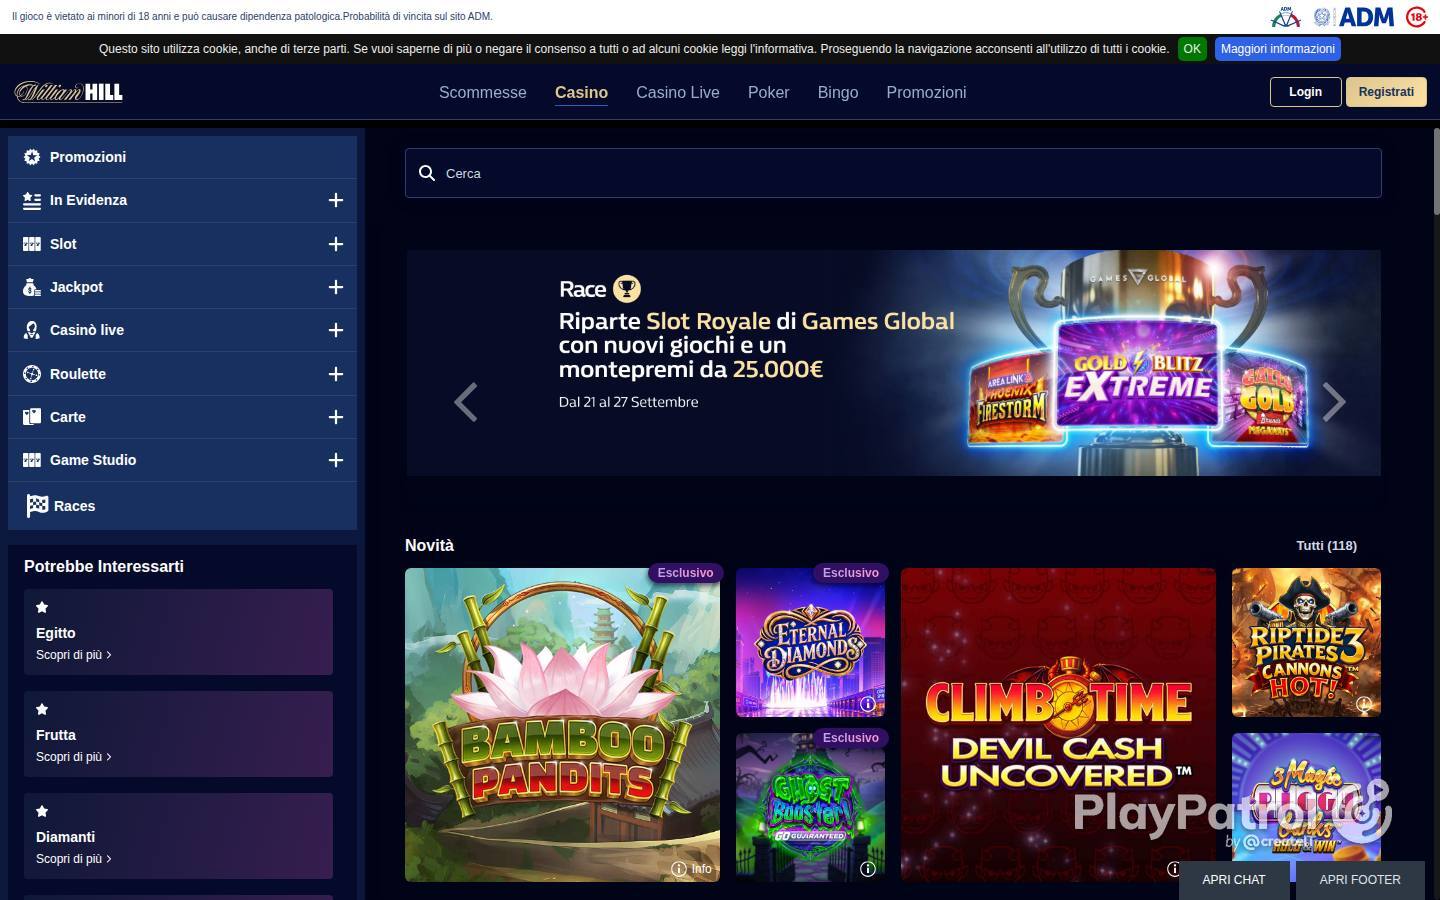Click the William Hill logo
The height and width of the screenshot is (900, 1440).
click(x=68, y=92)
